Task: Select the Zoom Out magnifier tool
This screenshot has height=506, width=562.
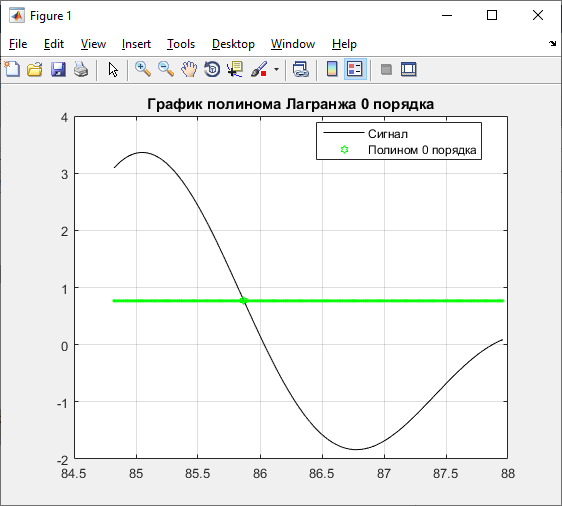Action: 166,69
